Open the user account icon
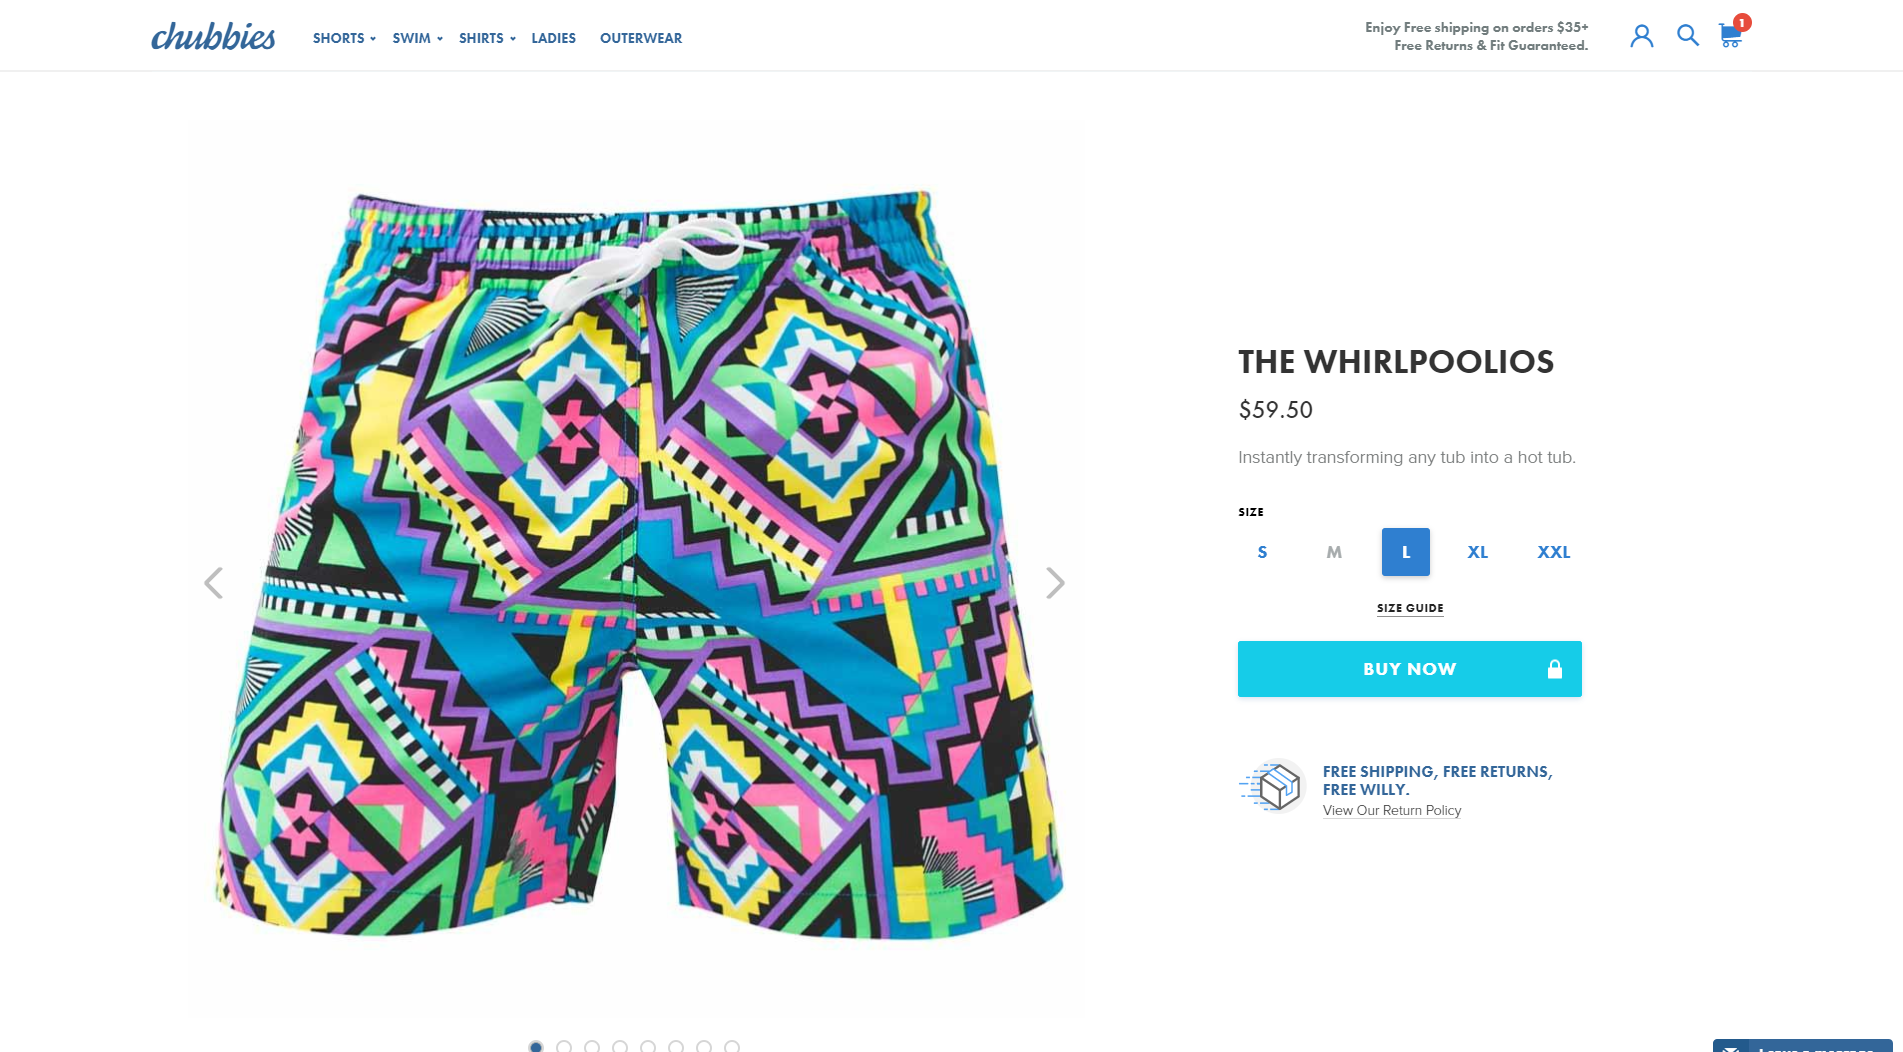 pos(1641,36)
